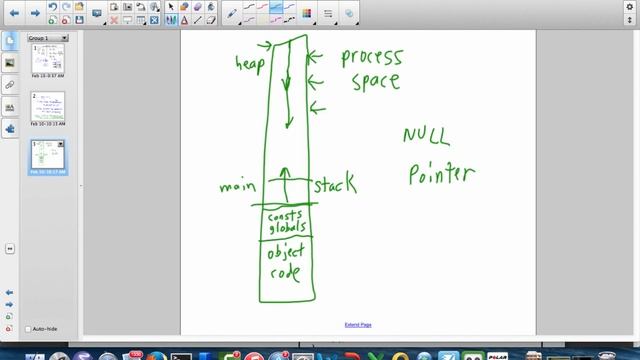Add a new page from the toolbar
640x360 pixels.
point(53,20)
